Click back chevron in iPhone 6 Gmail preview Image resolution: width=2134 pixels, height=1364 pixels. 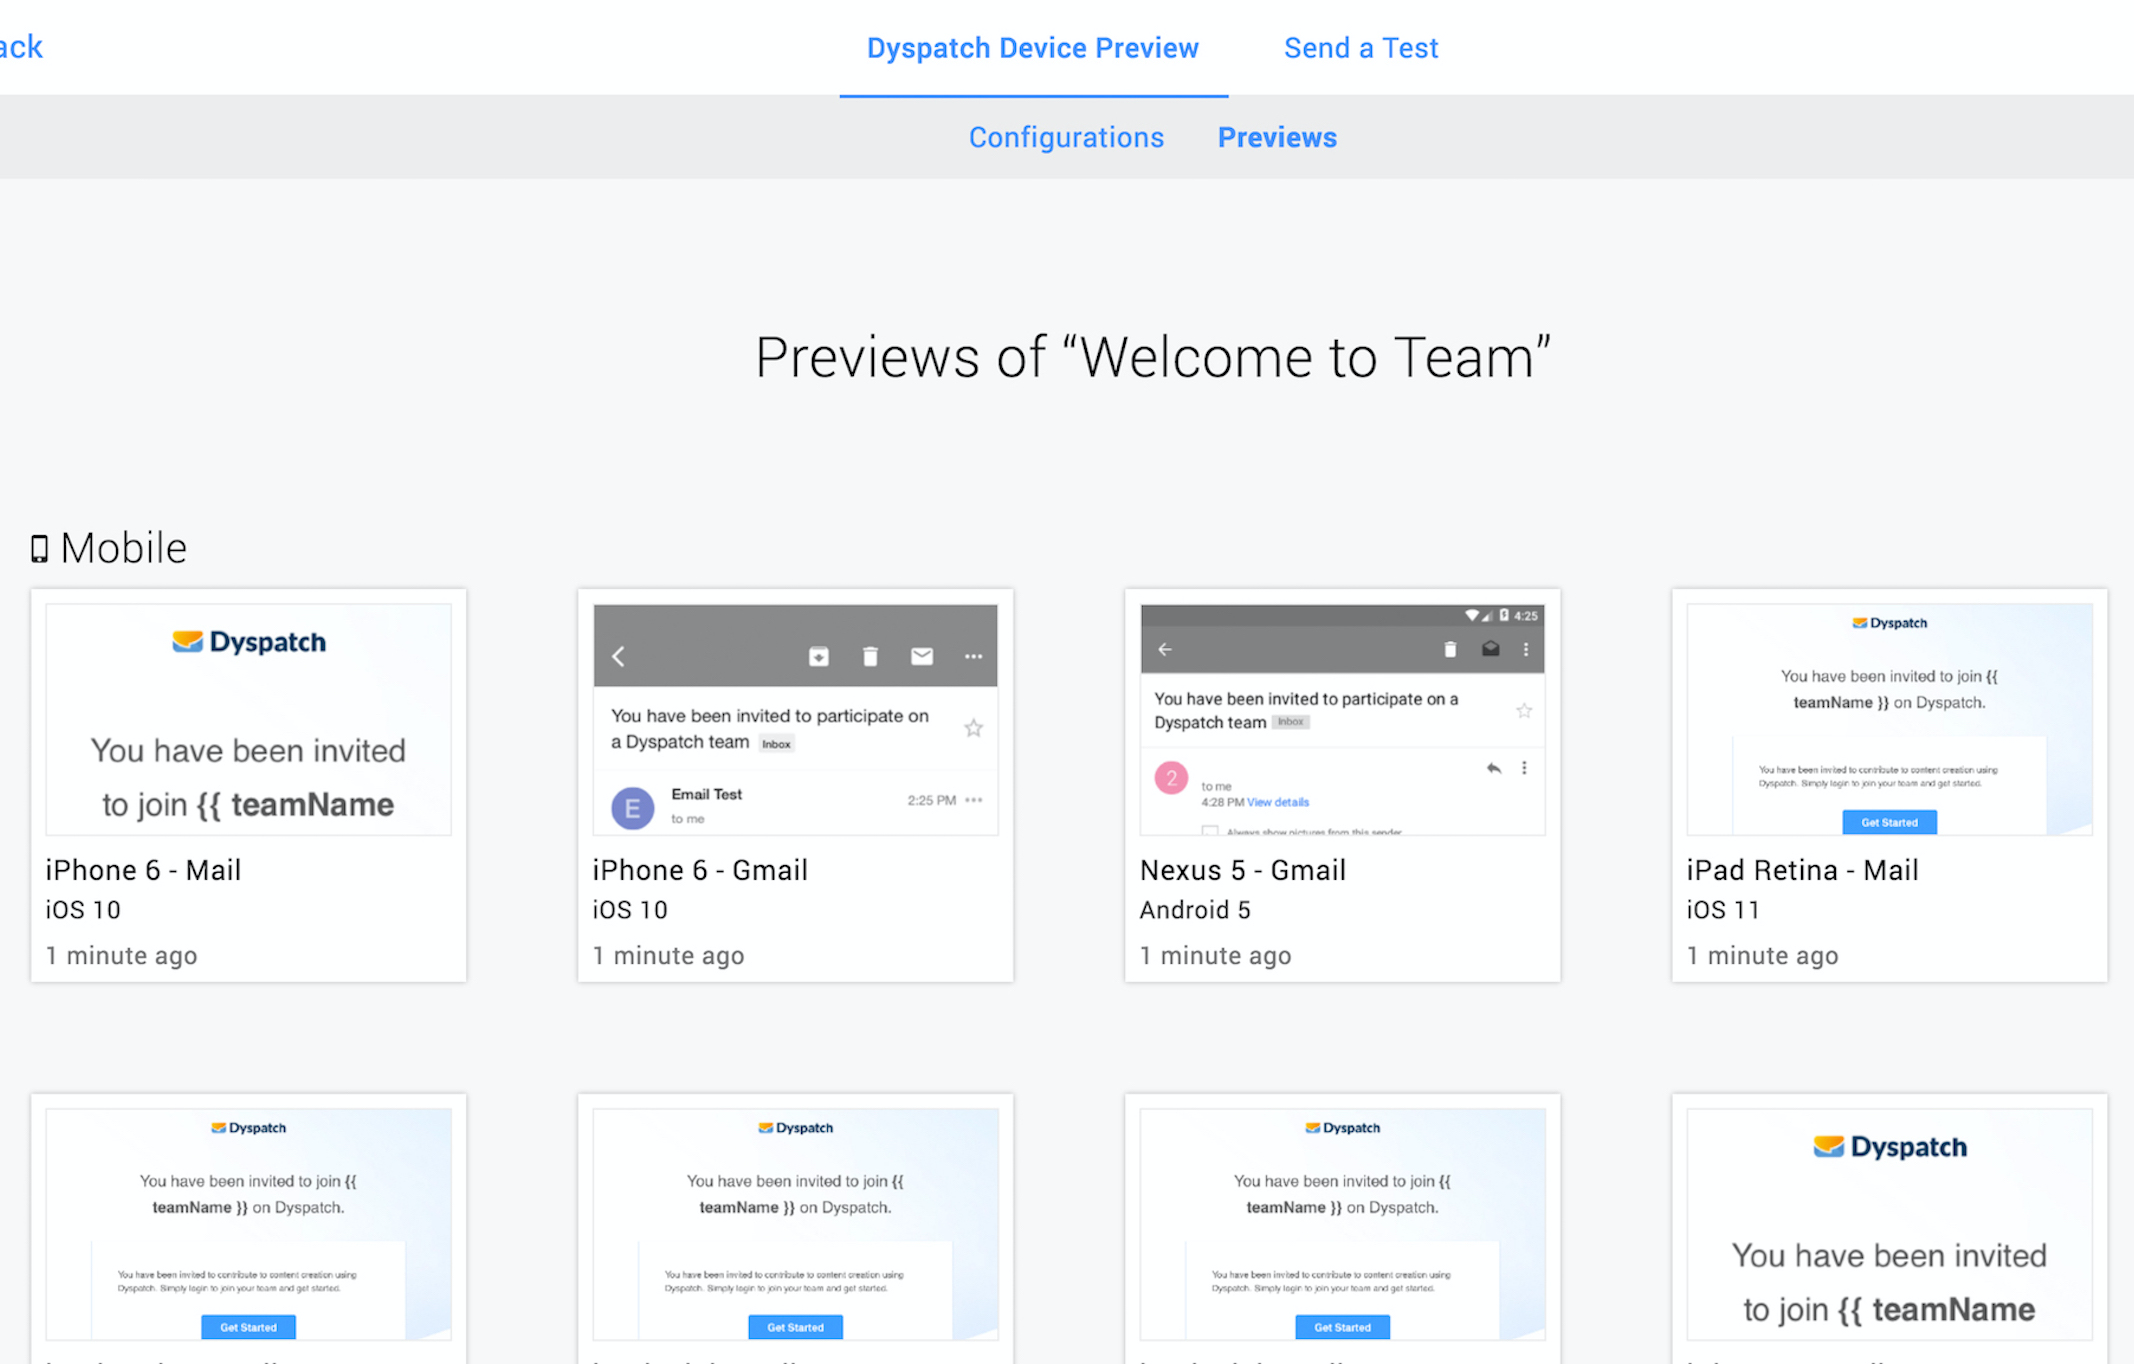tap(618, 656)
